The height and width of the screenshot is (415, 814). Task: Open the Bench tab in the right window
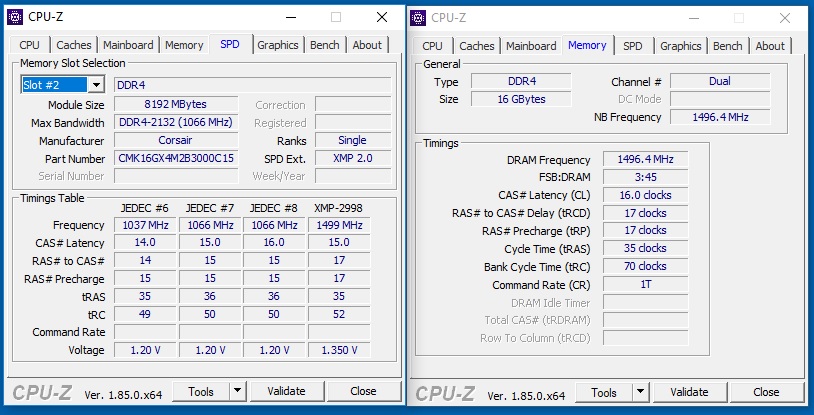(x=728, y=46)
